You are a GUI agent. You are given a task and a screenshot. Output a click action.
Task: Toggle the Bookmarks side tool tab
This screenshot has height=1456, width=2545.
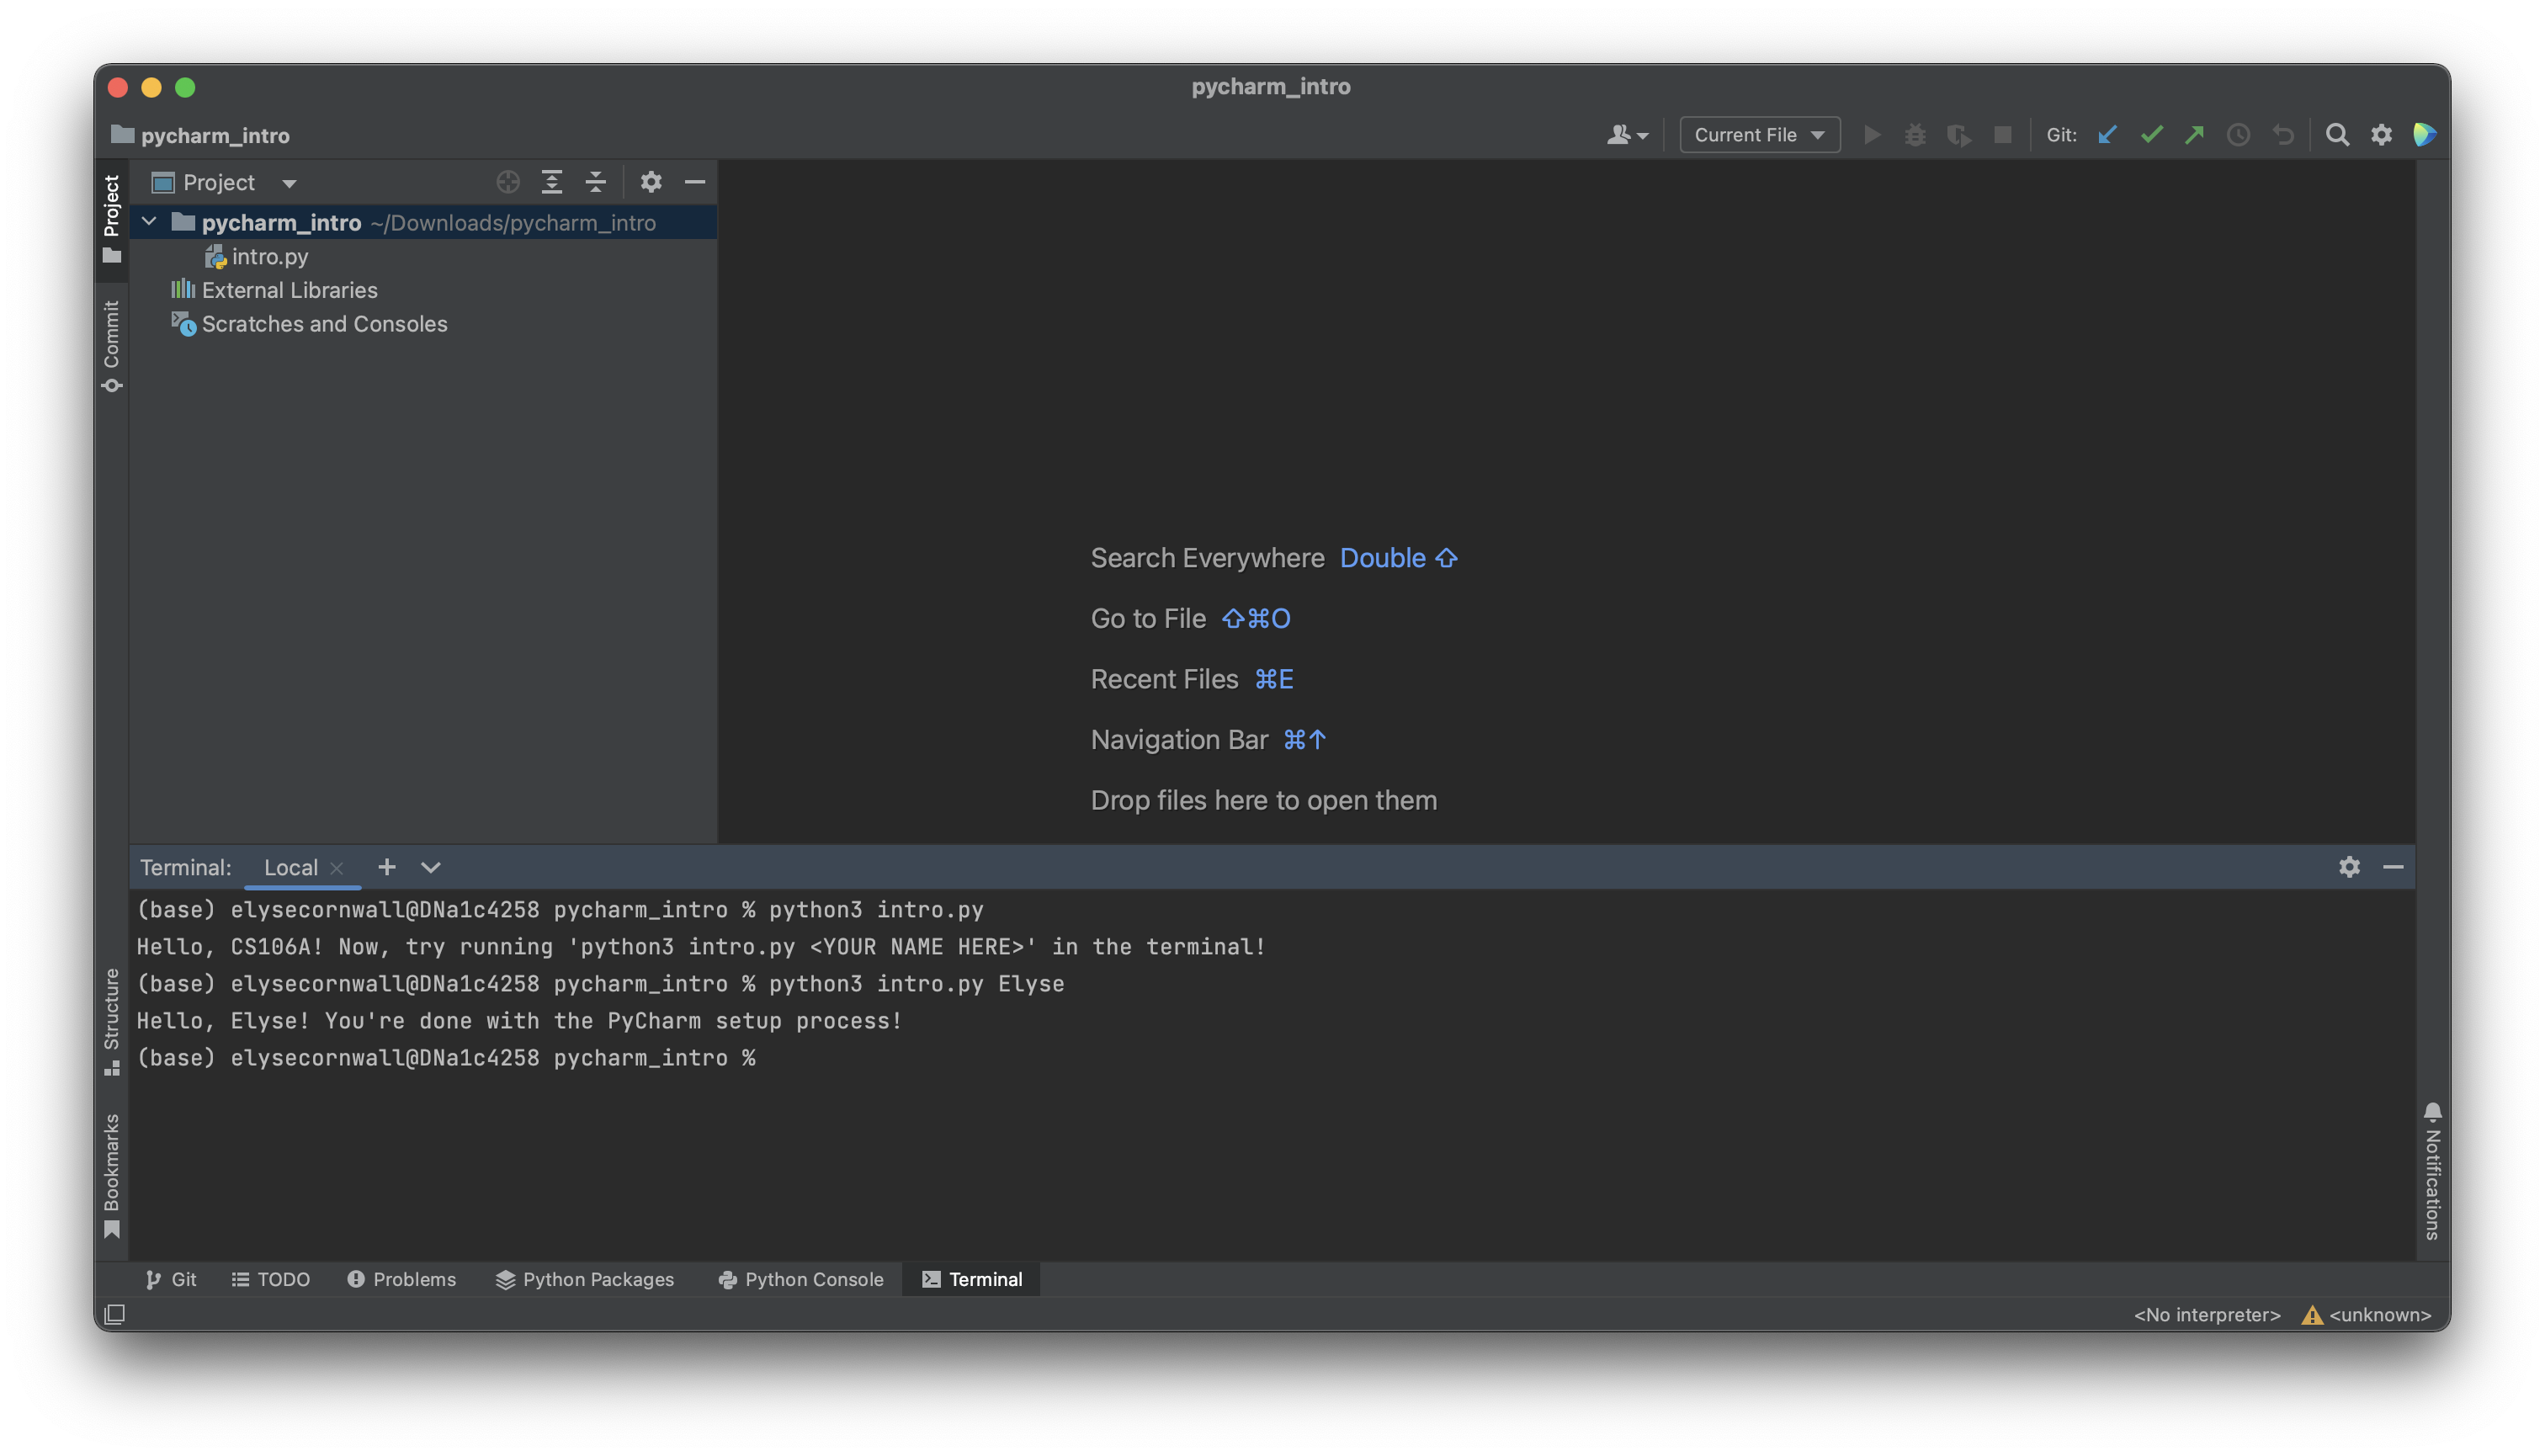click(x=111, y=1175)
